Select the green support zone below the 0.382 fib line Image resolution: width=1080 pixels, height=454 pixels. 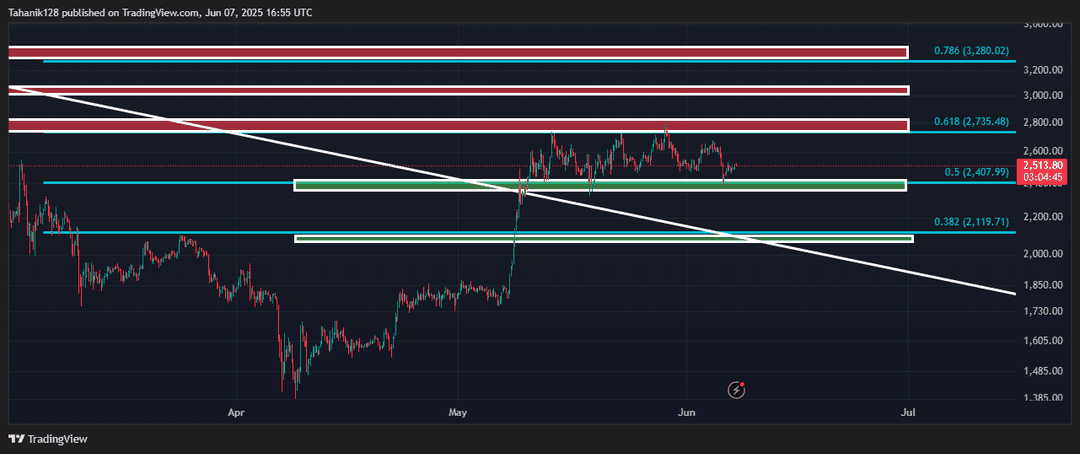(x=604, y=239)
